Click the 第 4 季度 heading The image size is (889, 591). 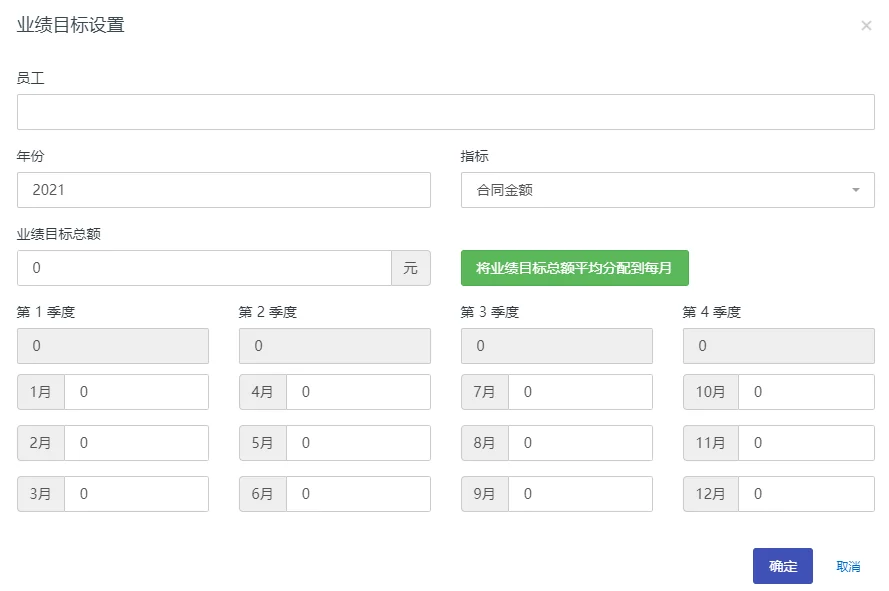pos(712,312)
